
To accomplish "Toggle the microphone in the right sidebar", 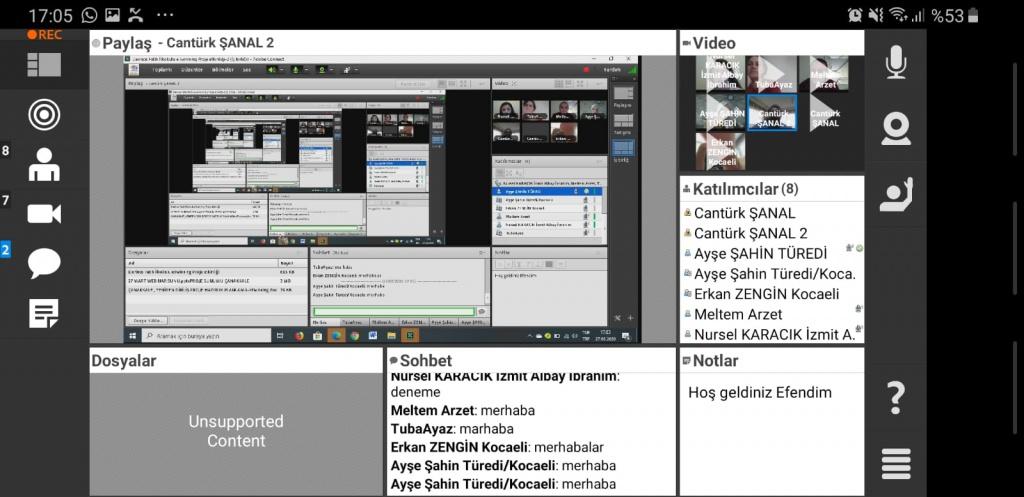I will point(896,62).
